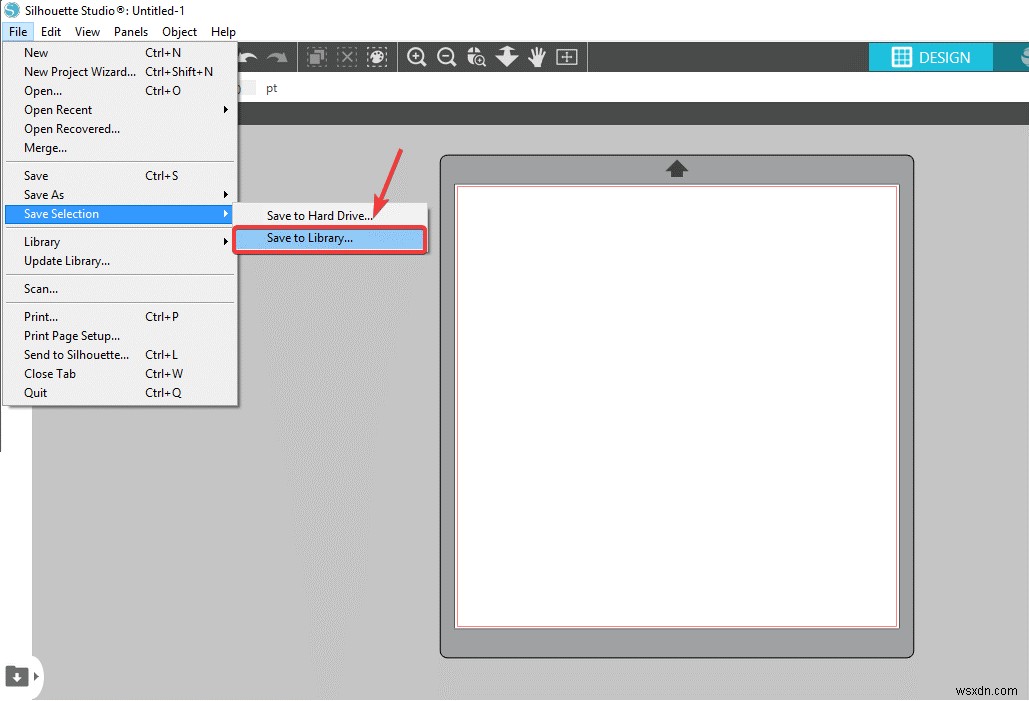
Task: Select New Project Wizard in the File menu
Action: coord(121,72)
